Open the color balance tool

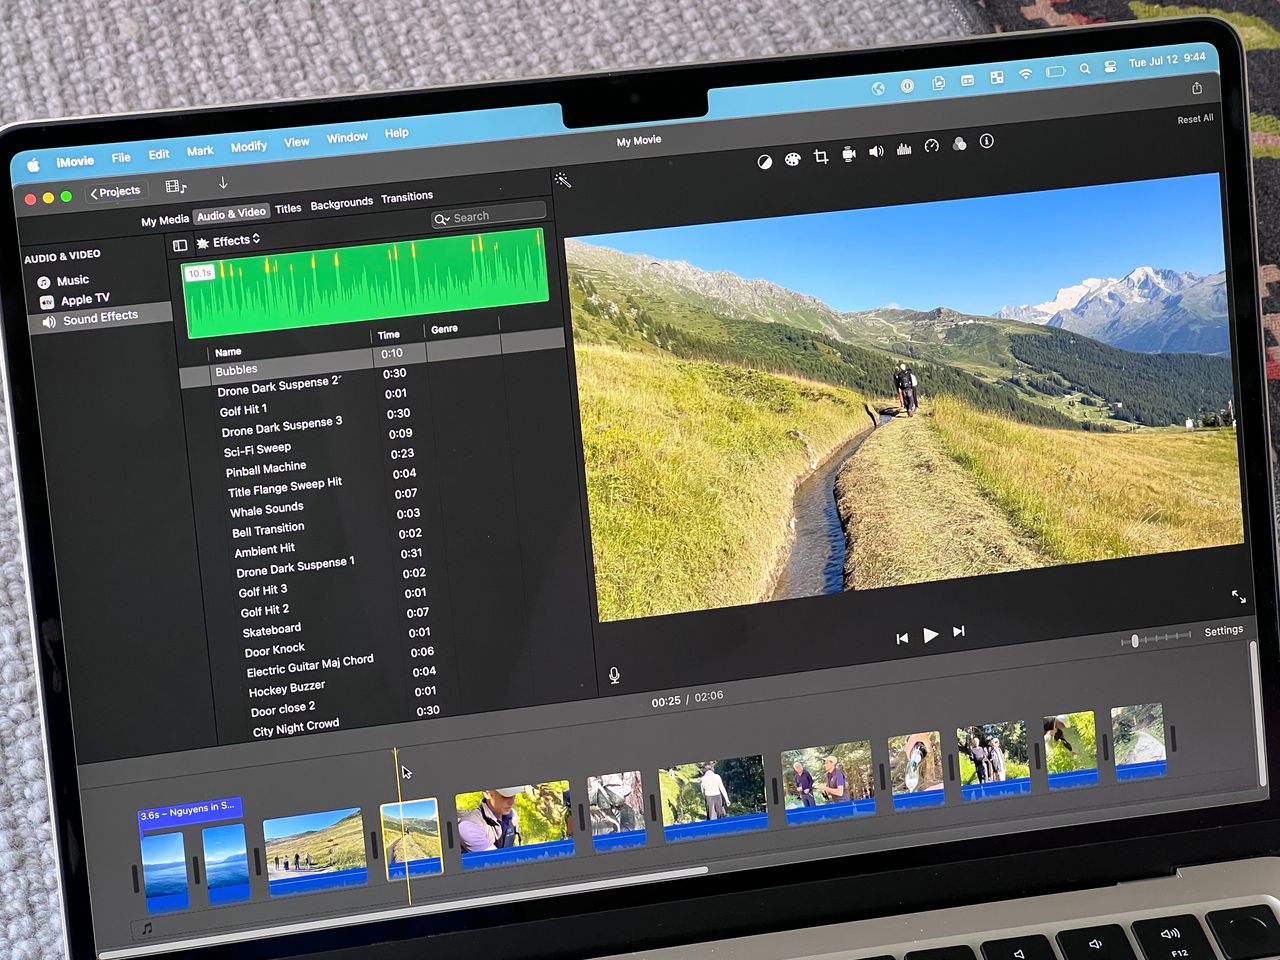[764, 161]
